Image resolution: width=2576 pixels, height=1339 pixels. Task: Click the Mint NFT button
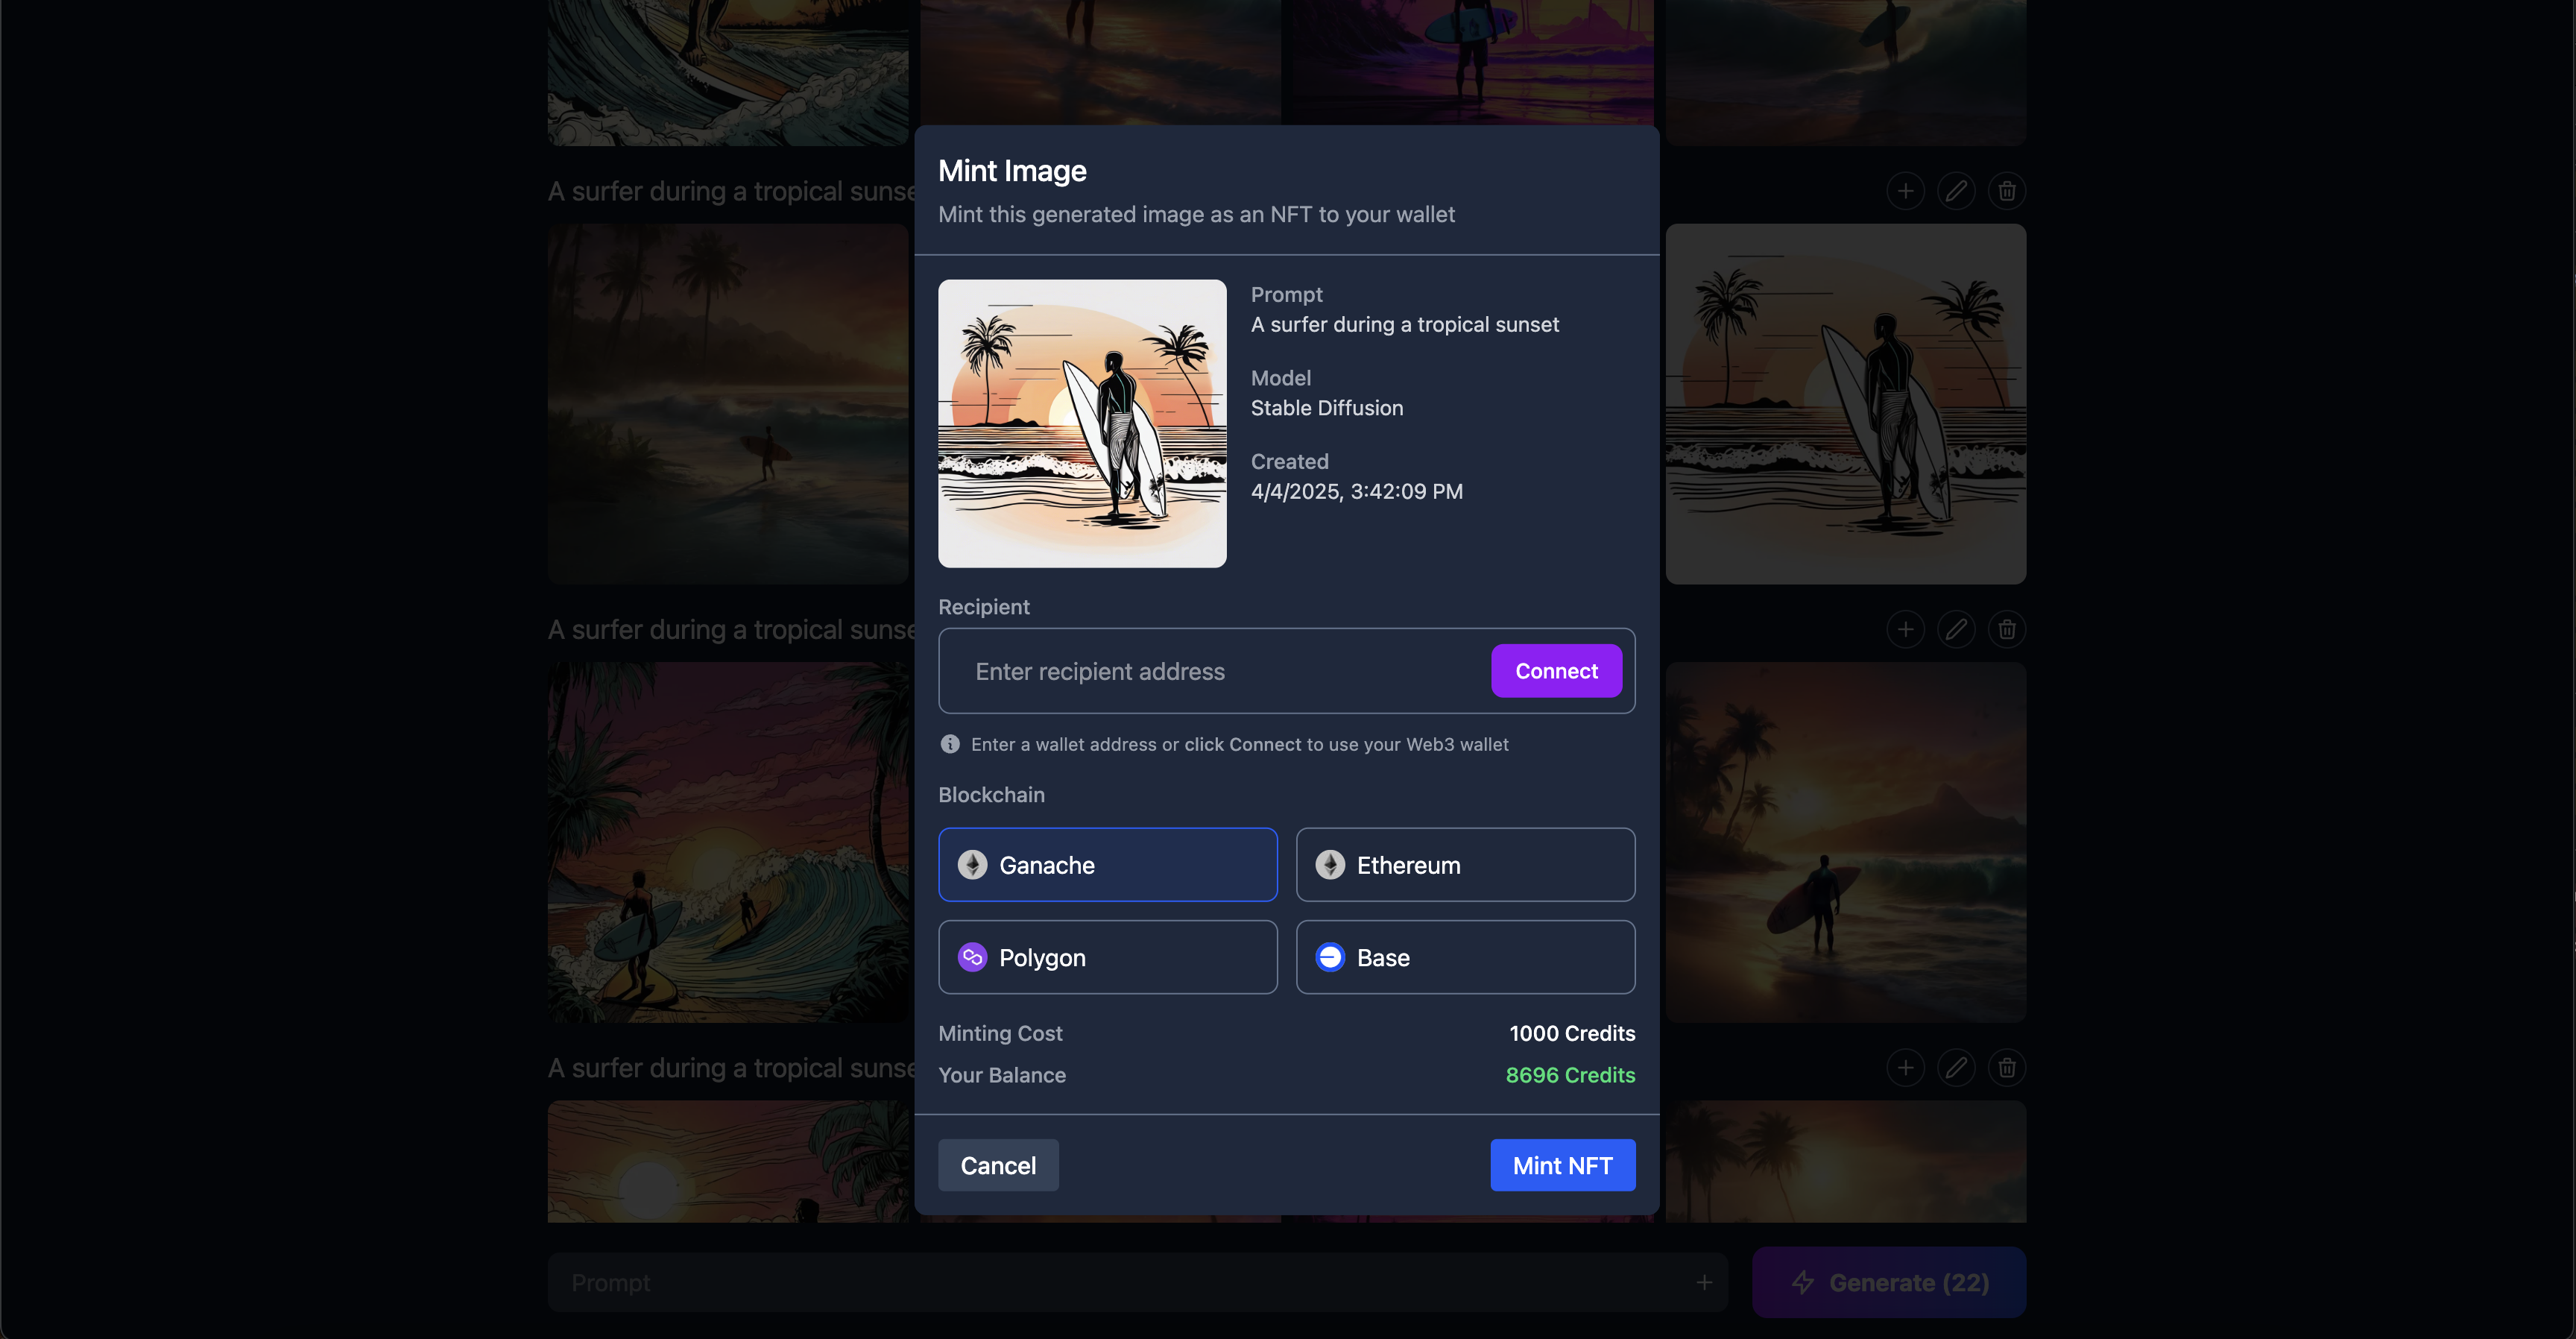coord(1562,1165)
